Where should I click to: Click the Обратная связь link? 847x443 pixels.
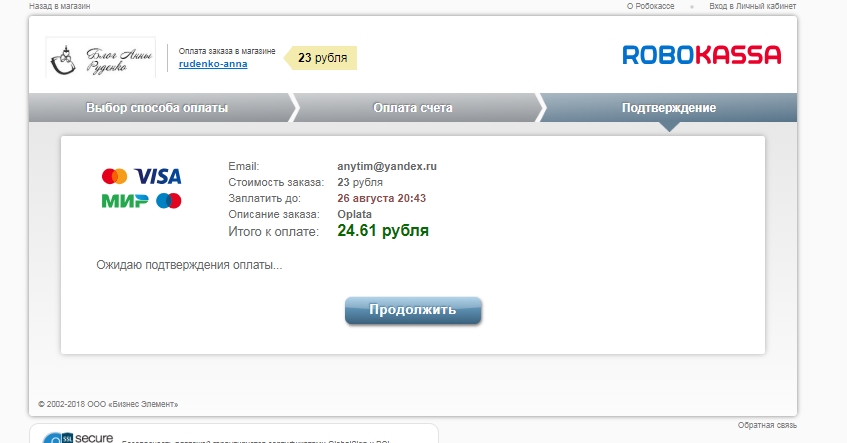[x=767, y=426]
